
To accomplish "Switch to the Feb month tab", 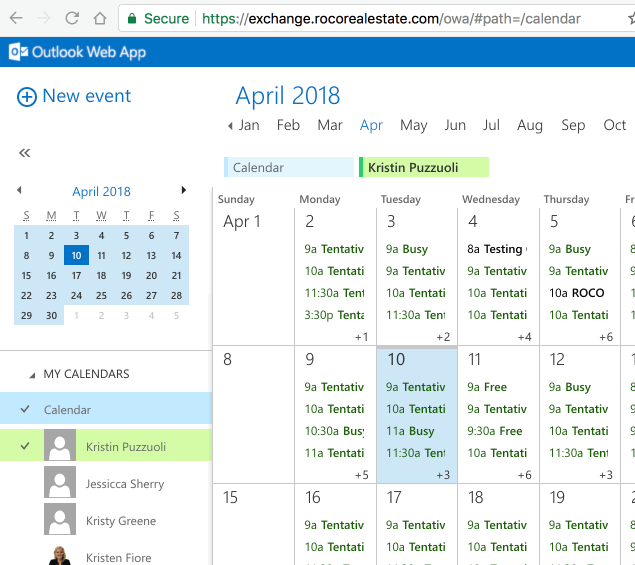I will point(288,125).
